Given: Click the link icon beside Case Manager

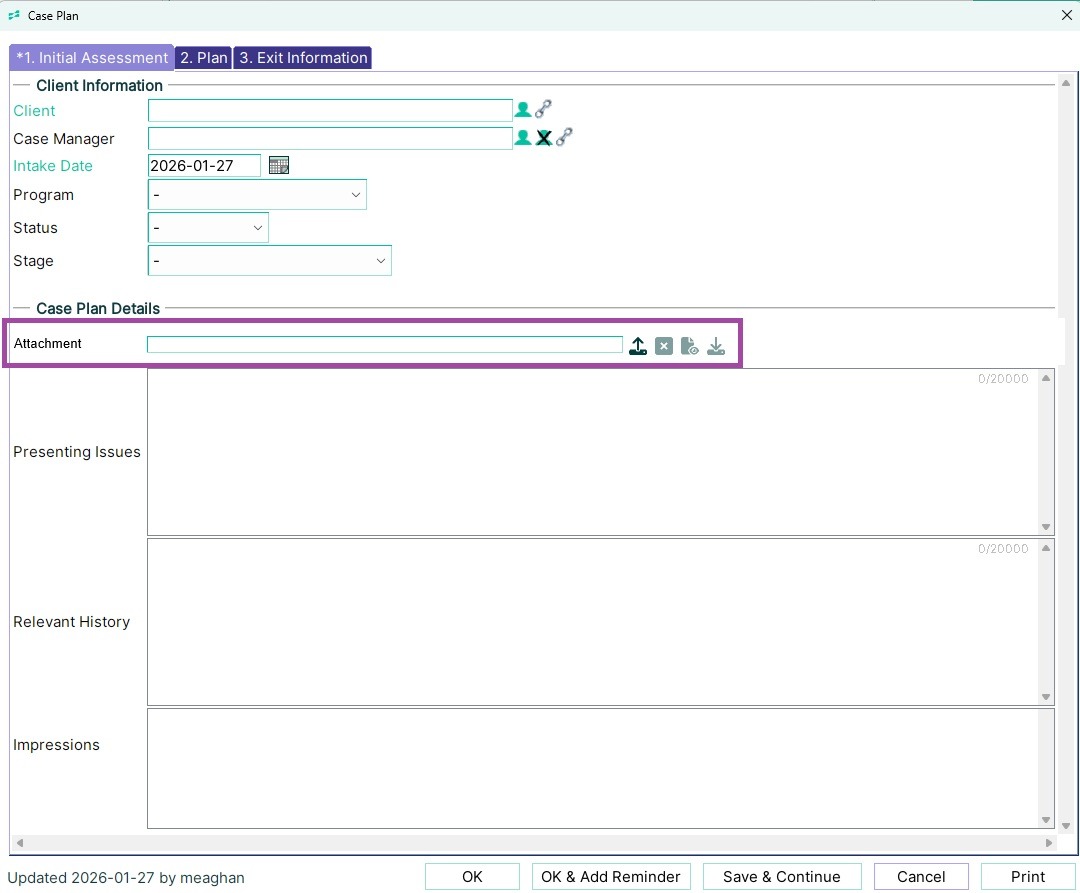Looking at the screenshot, I should point(564,138).
